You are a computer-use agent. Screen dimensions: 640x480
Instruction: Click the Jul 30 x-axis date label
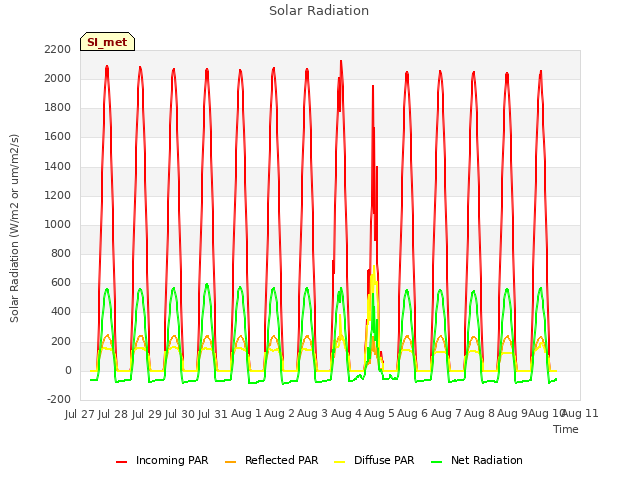point(180,414)
